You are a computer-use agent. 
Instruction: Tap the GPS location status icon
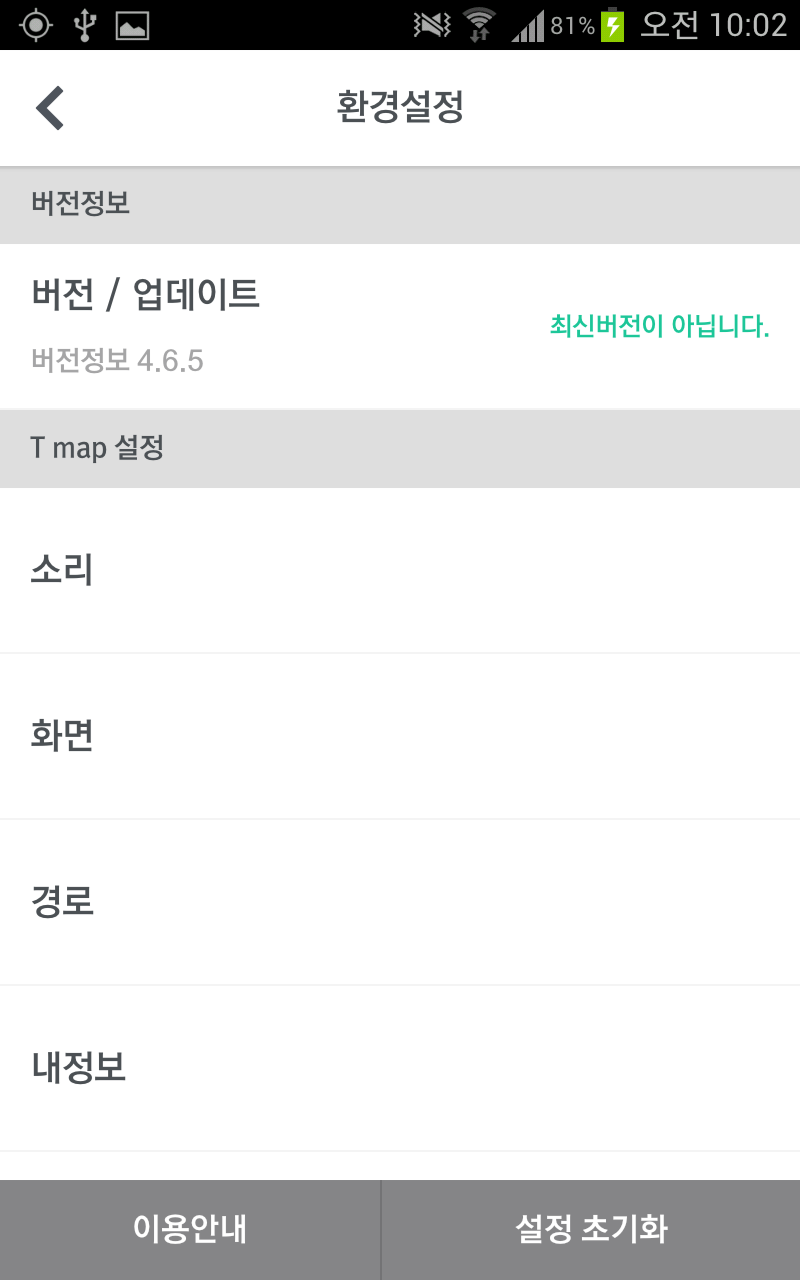36,25
